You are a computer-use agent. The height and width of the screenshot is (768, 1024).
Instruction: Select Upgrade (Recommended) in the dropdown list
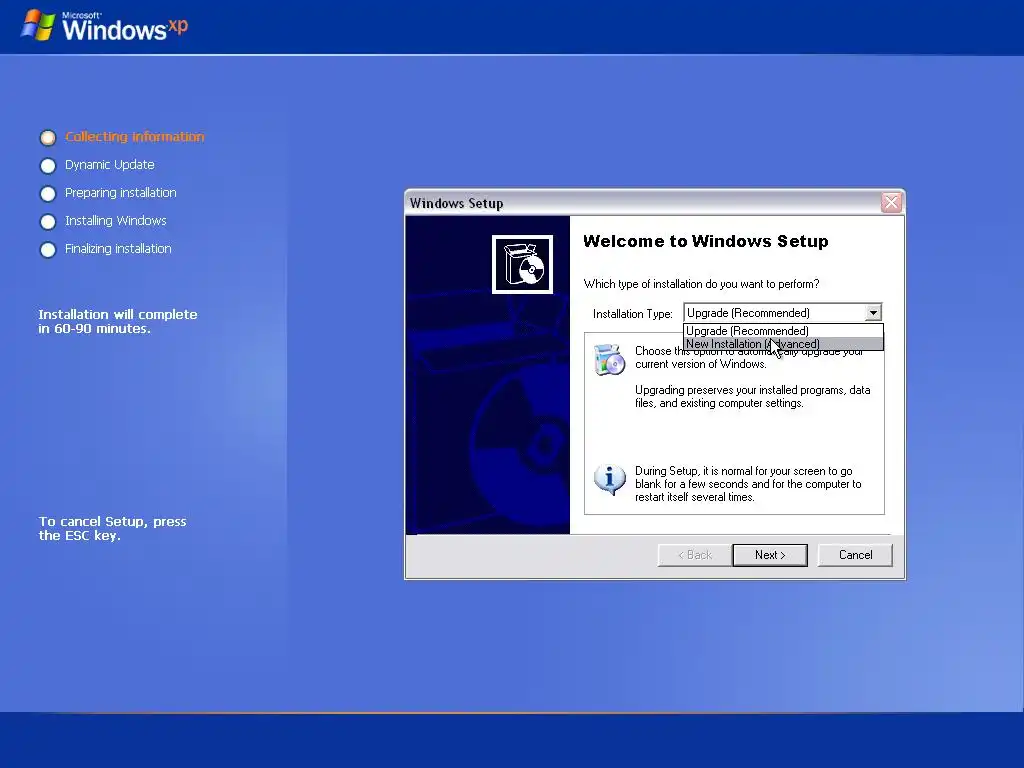(784, 331)
